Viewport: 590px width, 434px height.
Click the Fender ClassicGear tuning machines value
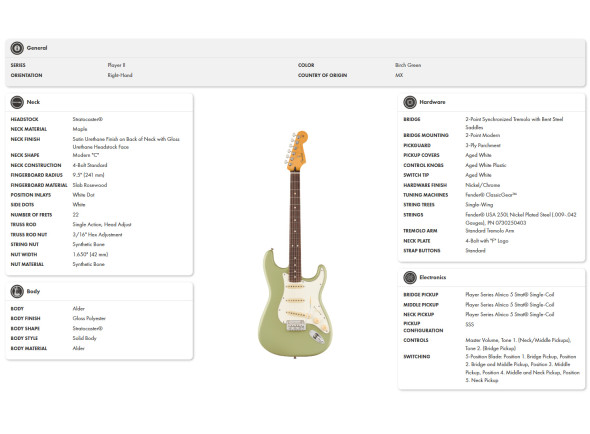click(491, 195)
